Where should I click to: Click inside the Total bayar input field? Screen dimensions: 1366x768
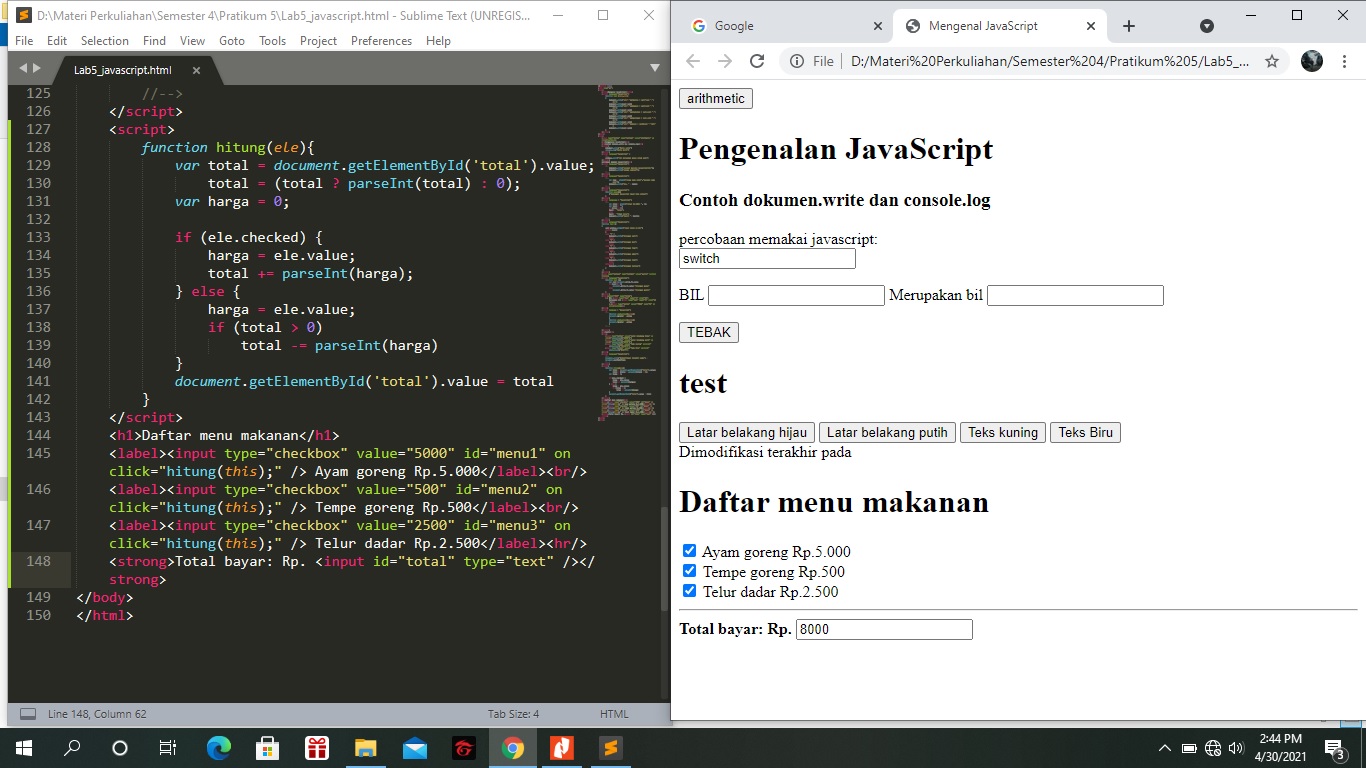883,629
